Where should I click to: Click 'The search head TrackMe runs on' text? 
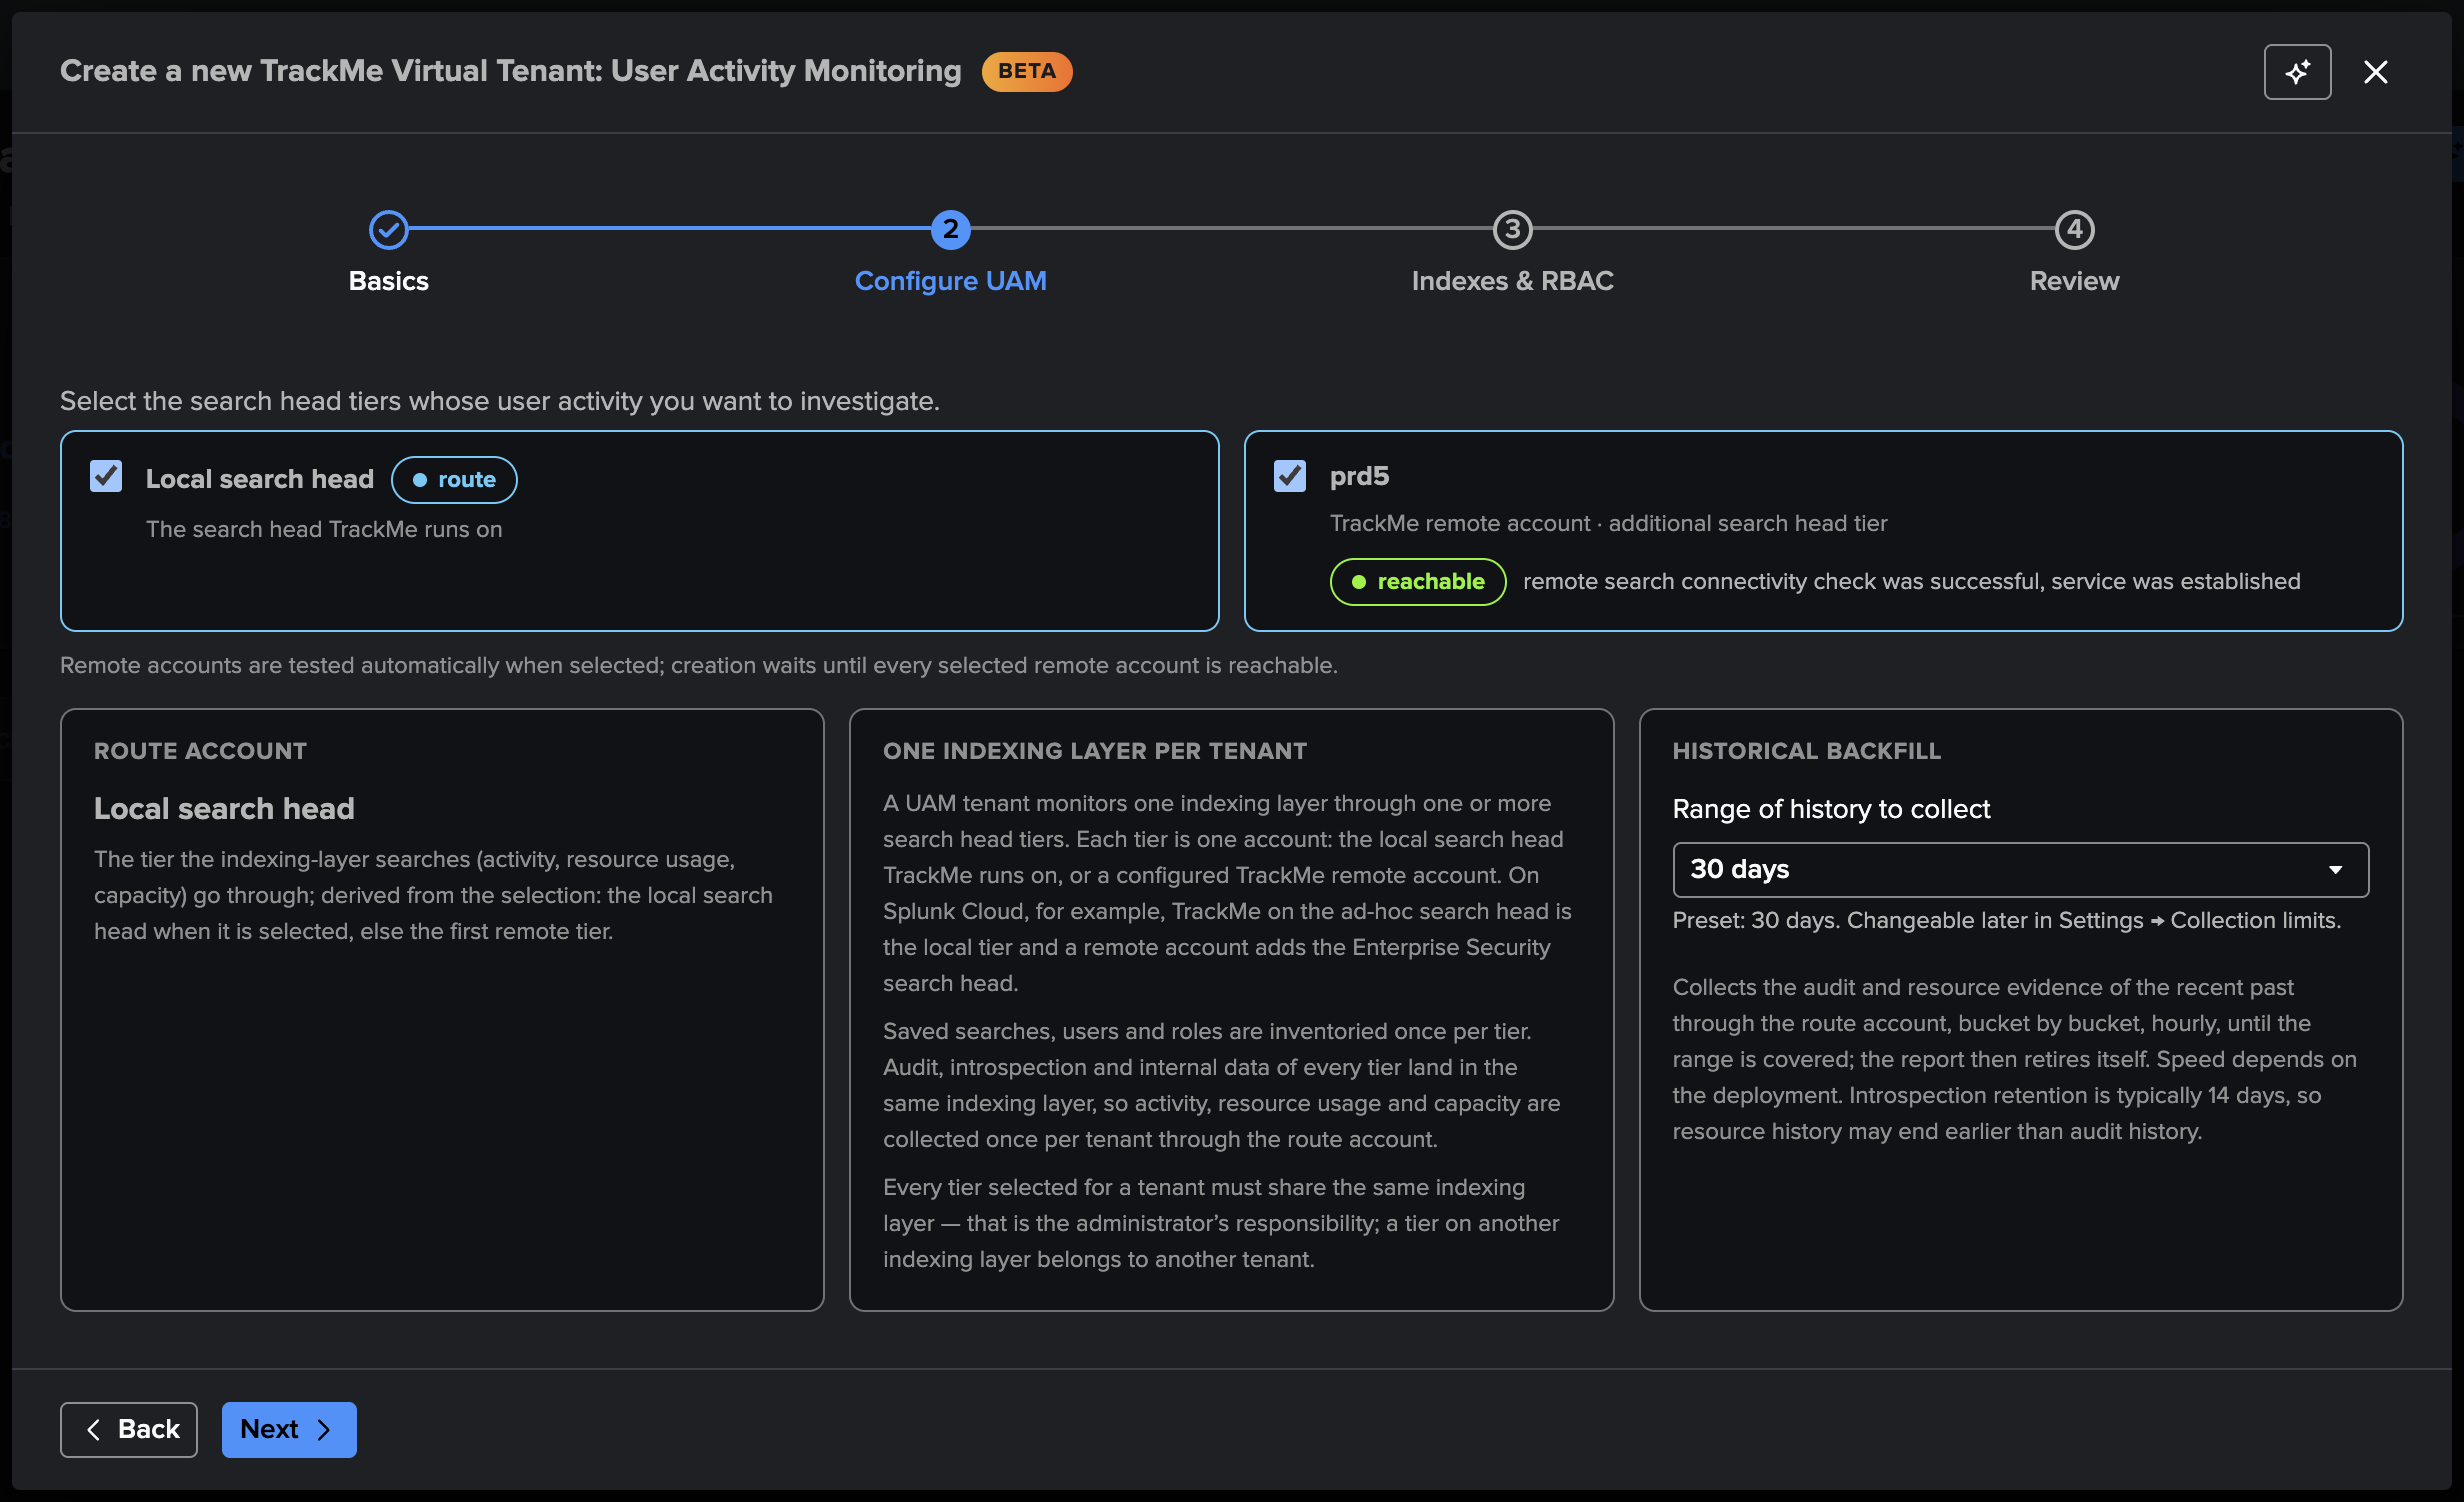(x=324, y=530)
